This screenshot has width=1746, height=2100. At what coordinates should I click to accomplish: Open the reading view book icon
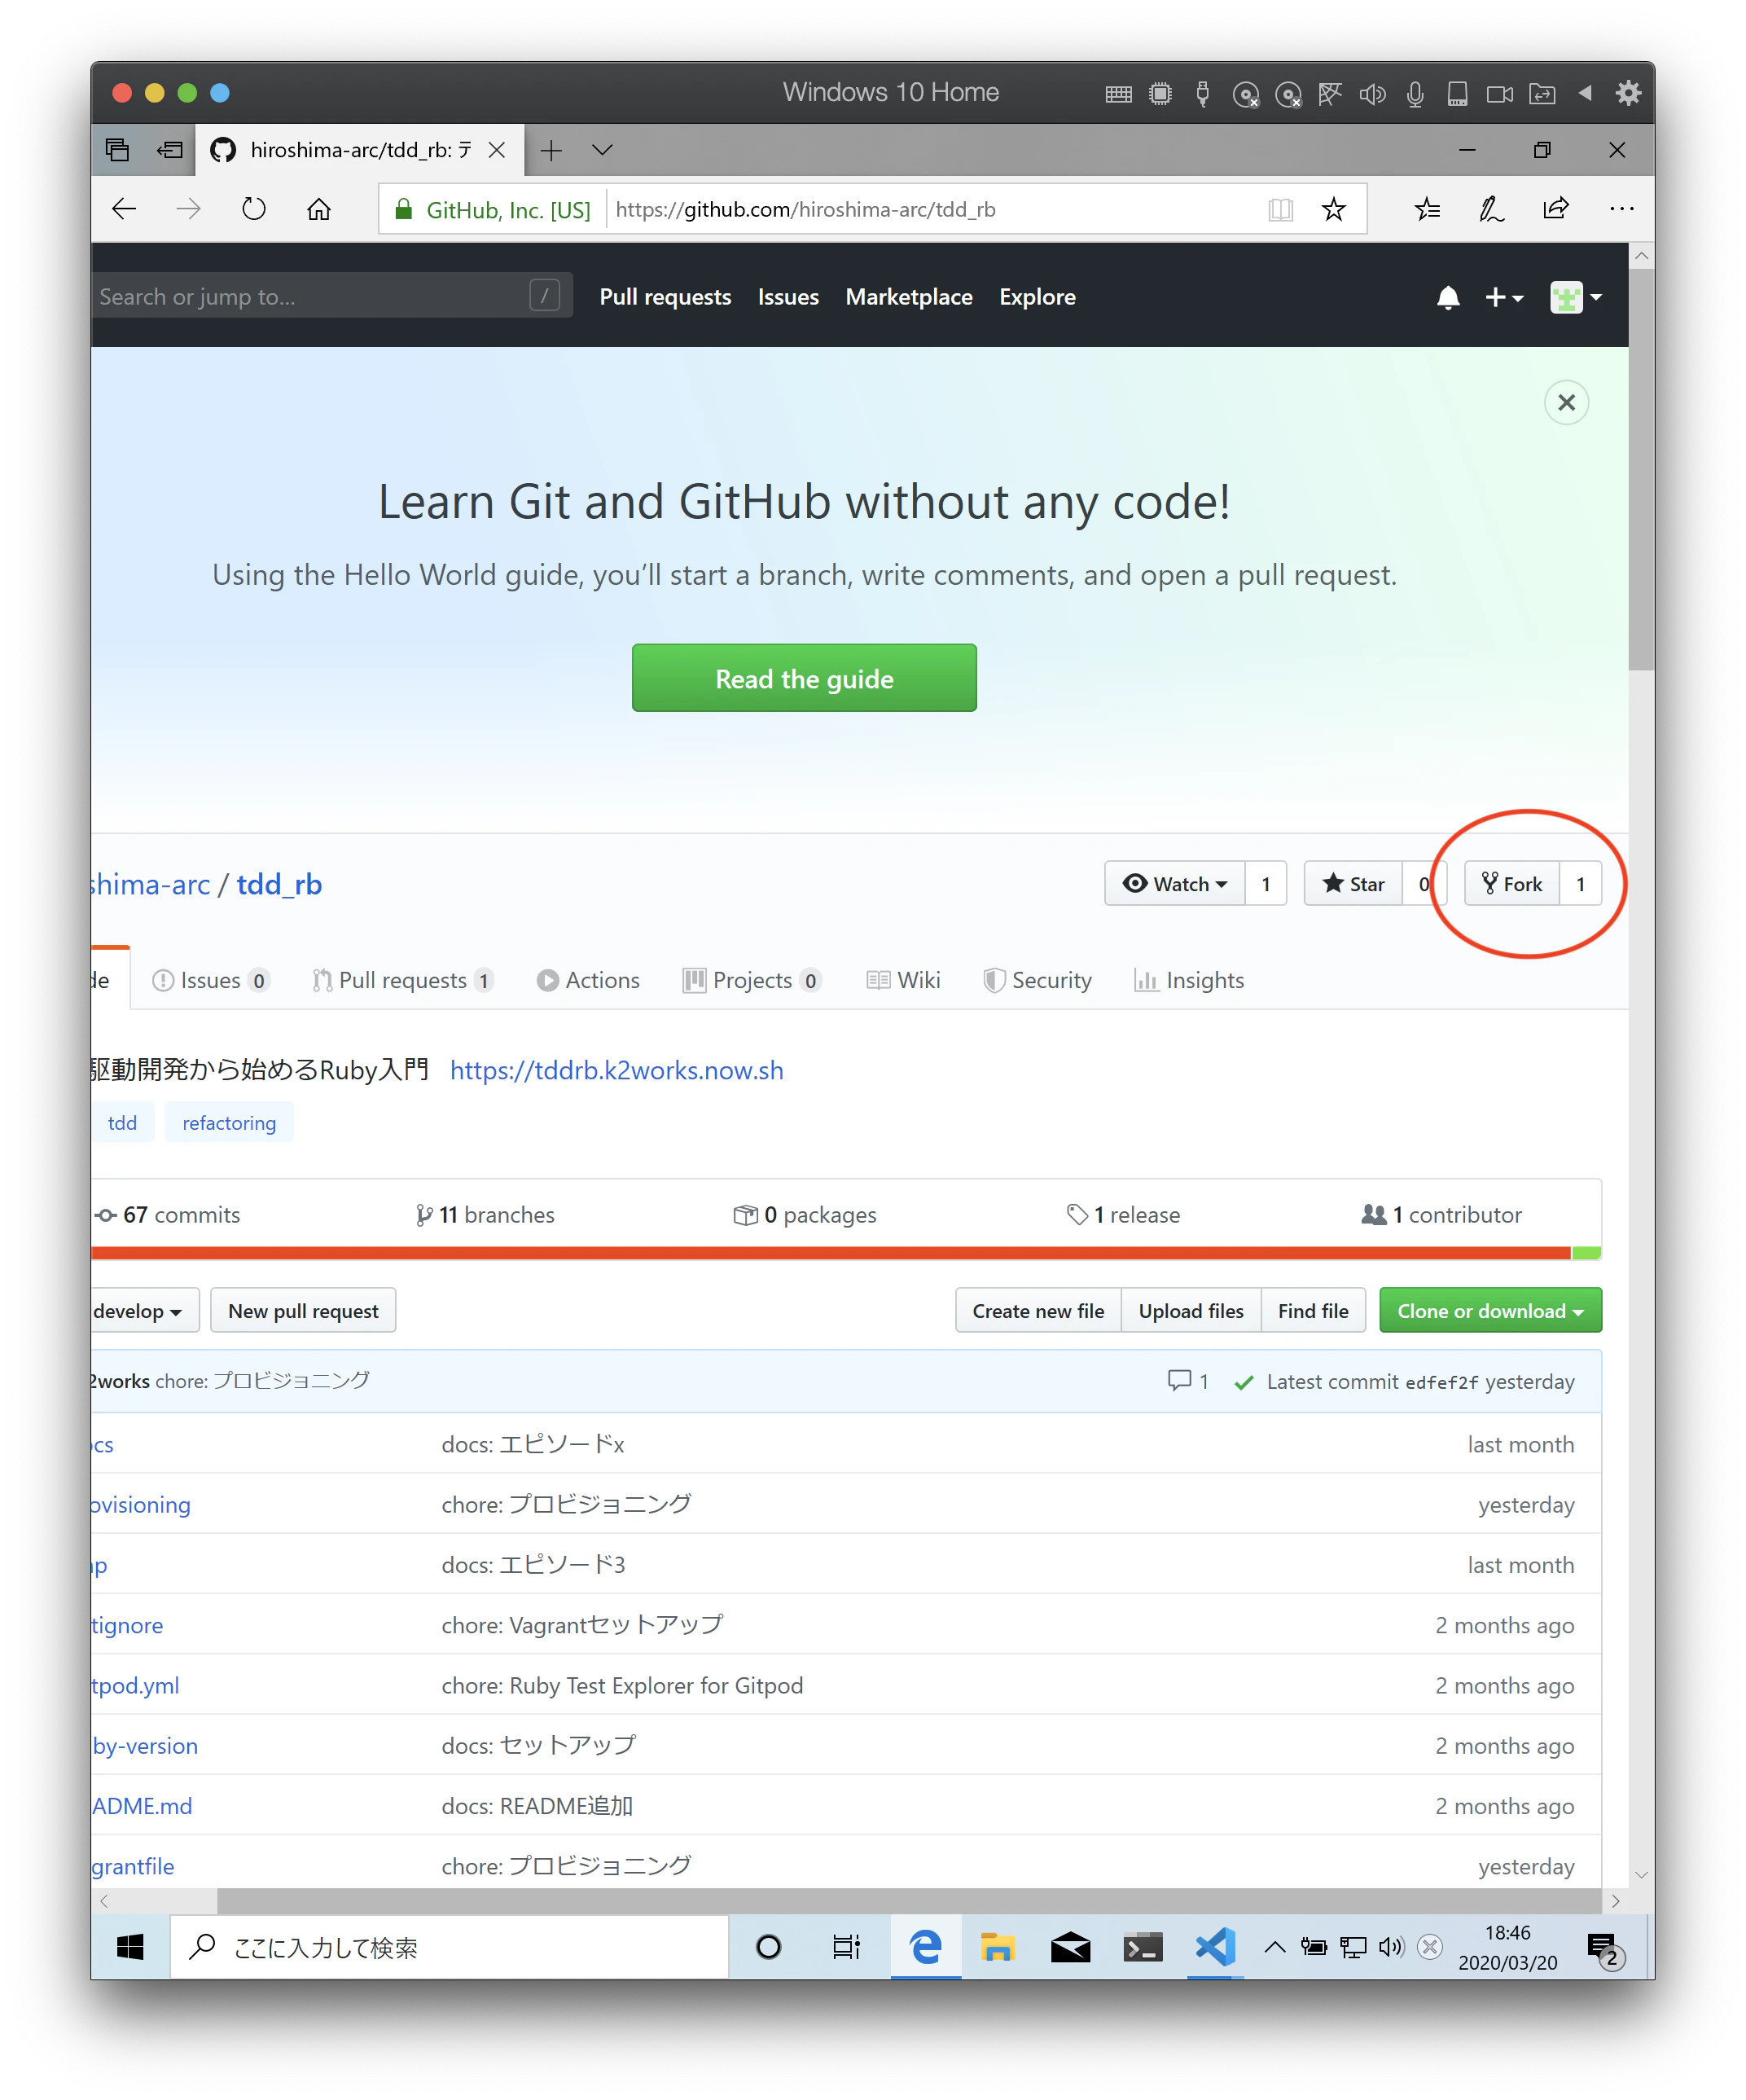point(1280,209)
